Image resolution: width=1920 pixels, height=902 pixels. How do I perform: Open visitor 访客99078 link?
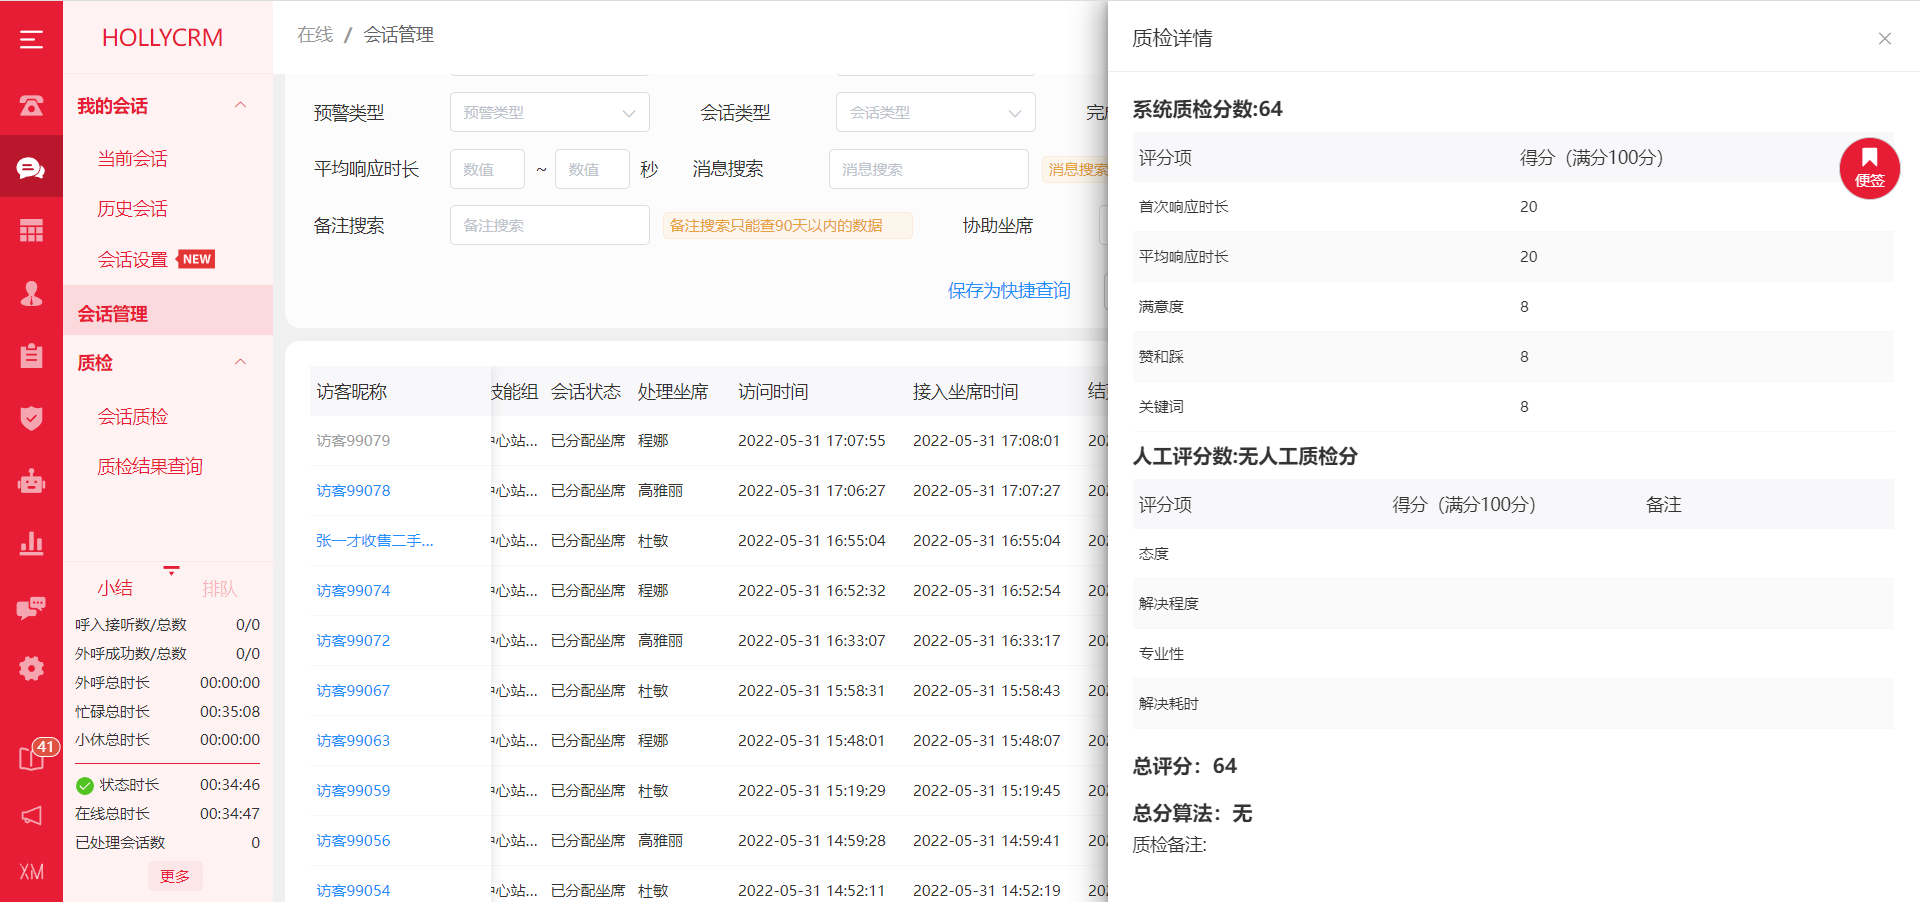click(x=353, y=490)
